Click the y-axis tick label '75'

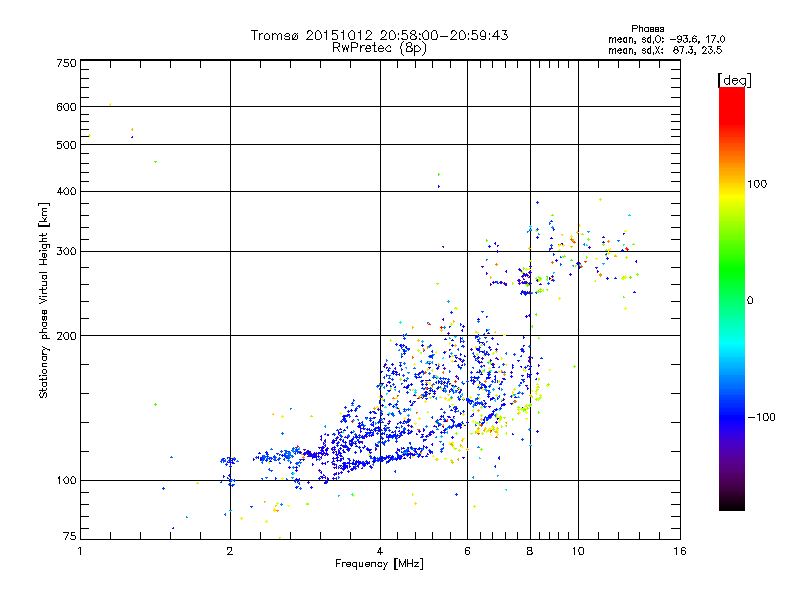tap(70, 536)
